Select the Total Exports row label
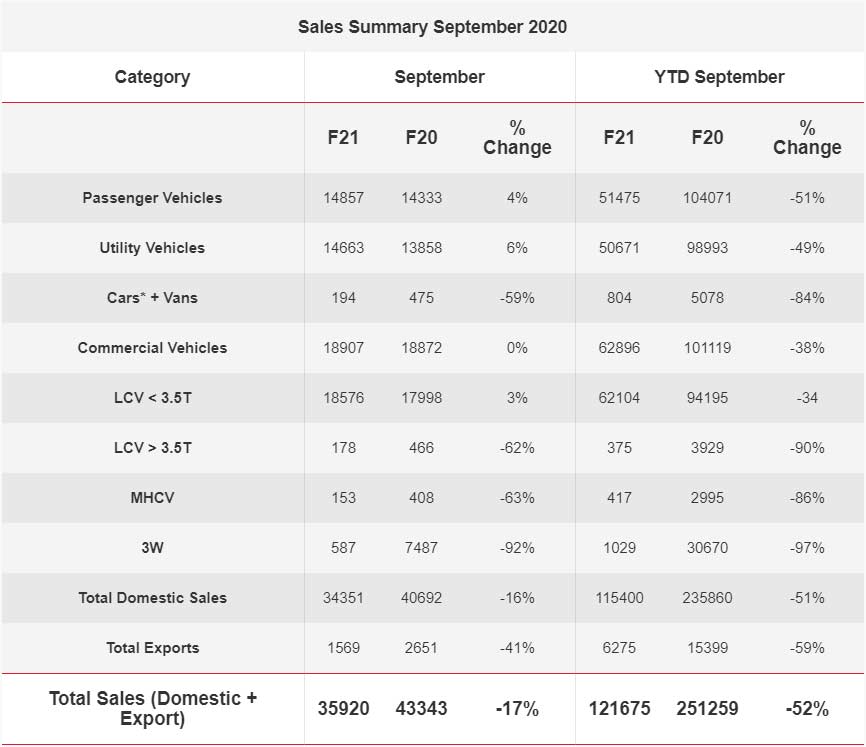Screen dimensions: 866x747 pos(152,648)
